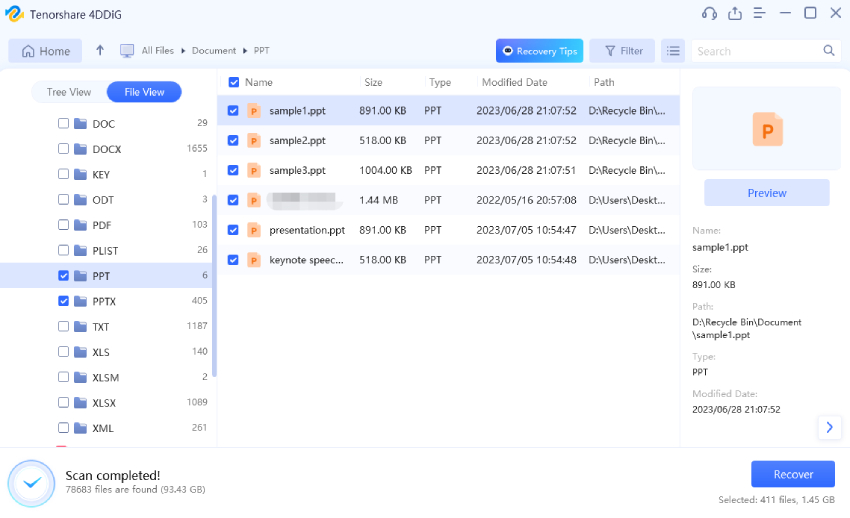Viewport: 850px width, 518px height.
Task: Switch to list view layout icon
Action: pos(673,50)
